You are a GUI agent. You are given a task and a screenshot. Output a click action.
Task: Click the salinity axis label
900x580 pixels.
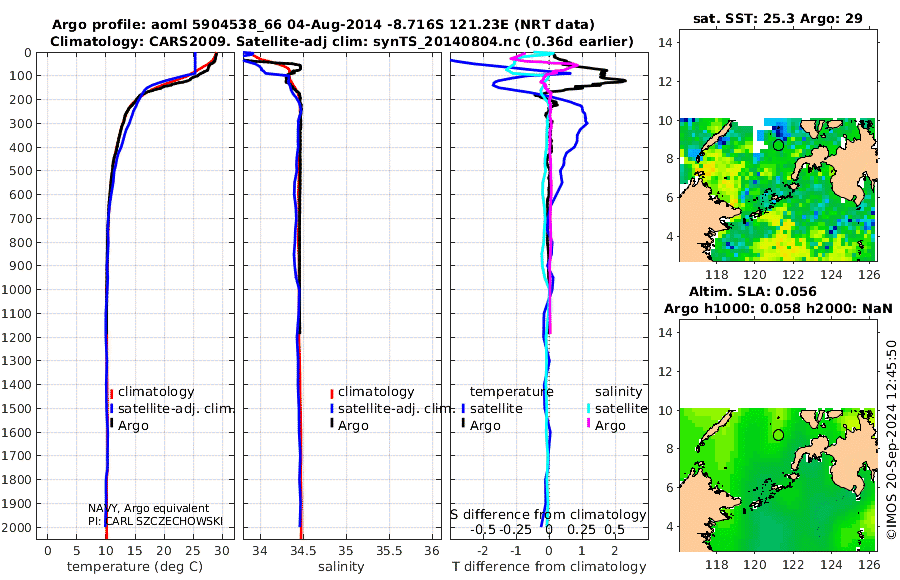341,567
